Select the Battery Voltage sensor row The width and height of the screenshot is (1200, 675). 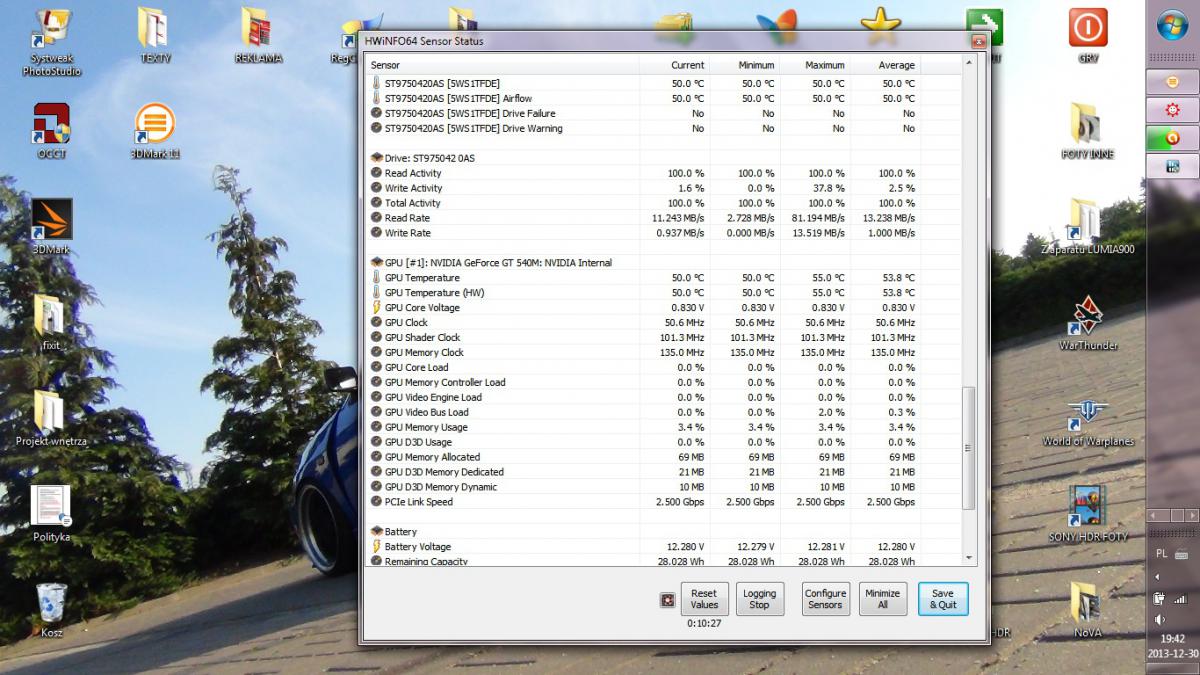pos(665,547)
